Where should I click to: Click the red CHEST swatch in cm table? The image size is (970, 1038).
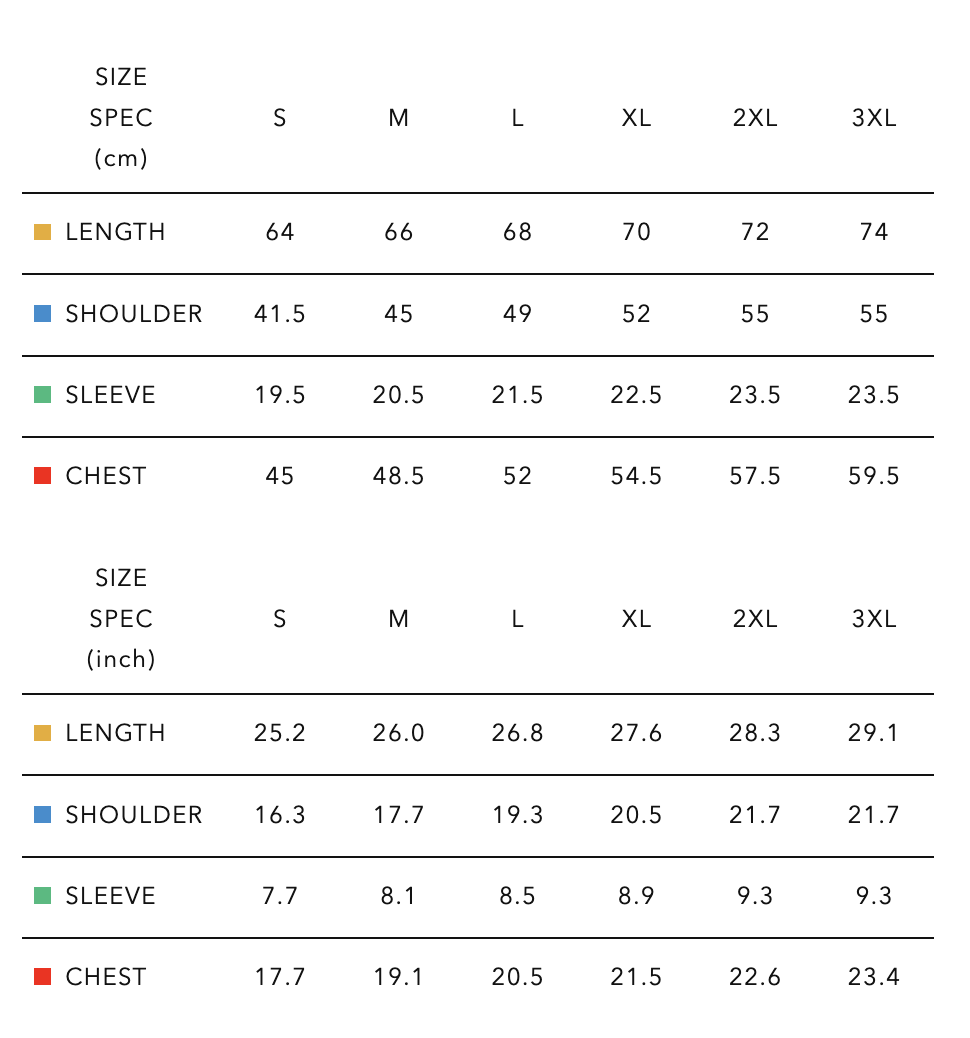click(x=42, y=476)
